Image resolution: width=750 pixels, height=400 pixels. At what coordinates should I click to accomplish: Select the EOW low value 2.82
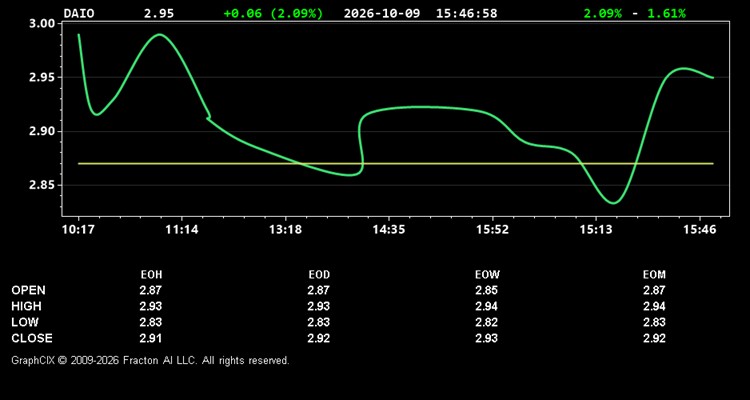[486, 322]
